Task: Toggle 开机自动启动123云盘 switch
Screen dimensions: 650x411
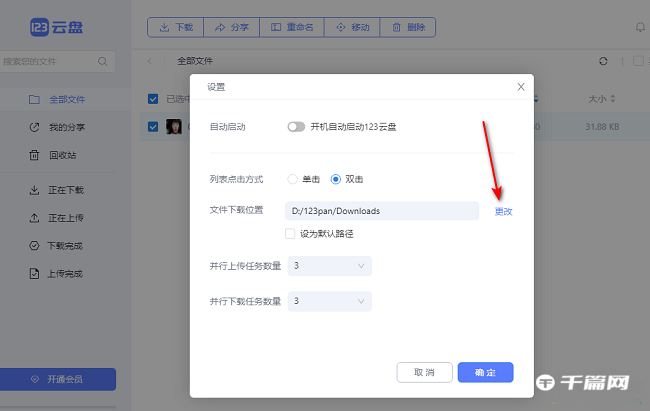Action: pos(296,127)
